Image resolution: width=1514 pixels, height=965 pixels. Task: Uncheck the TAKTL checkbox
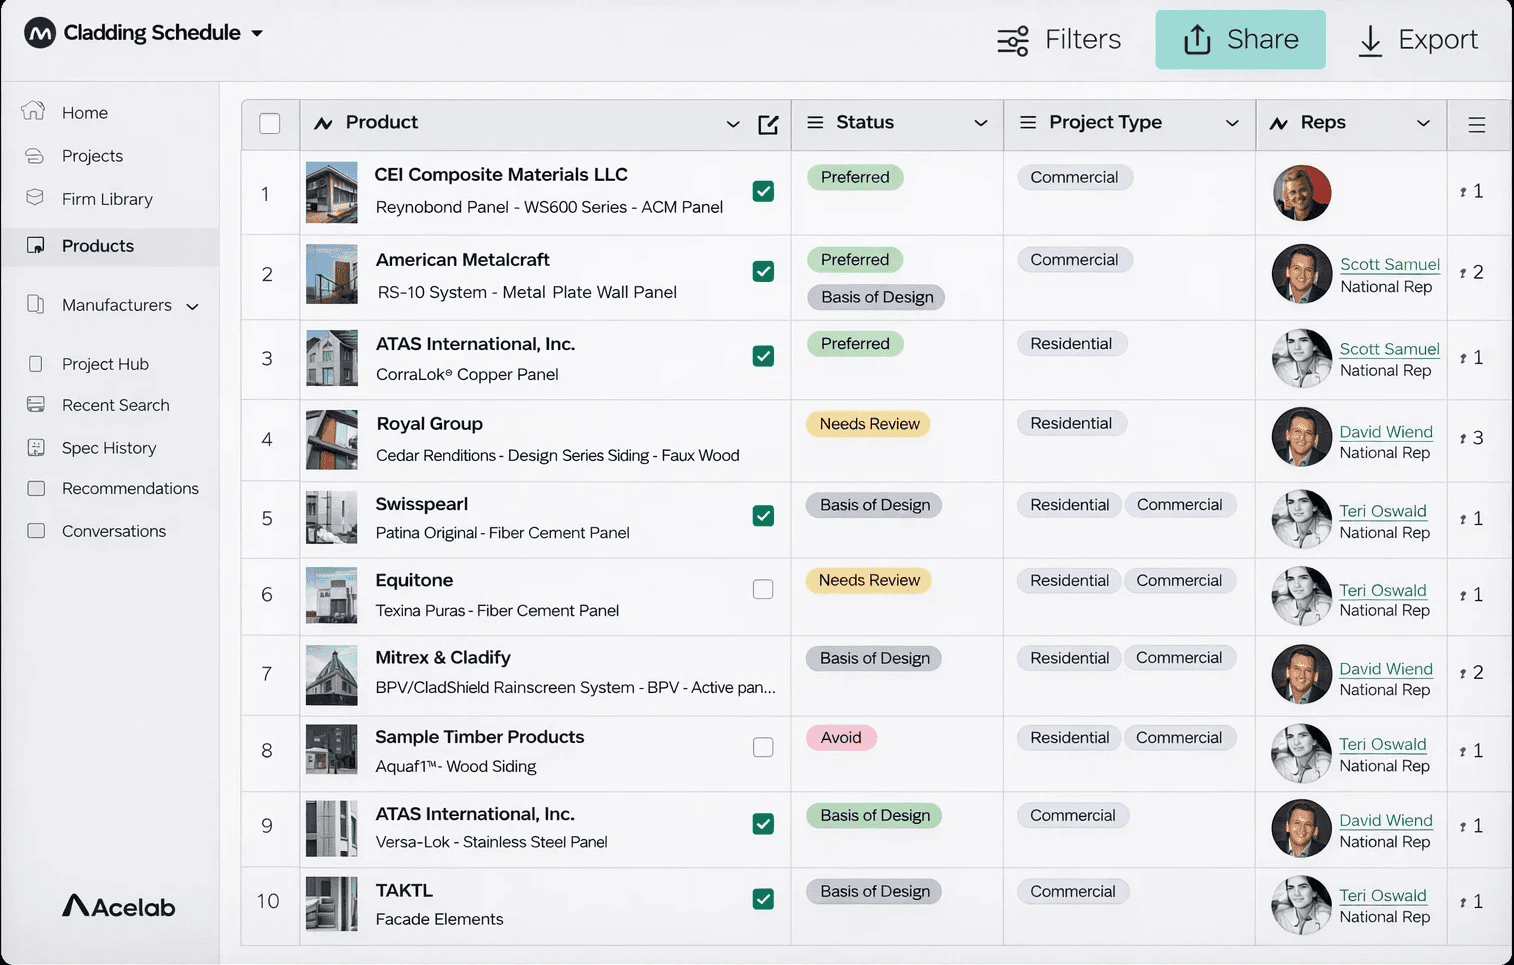coord(763,899)
